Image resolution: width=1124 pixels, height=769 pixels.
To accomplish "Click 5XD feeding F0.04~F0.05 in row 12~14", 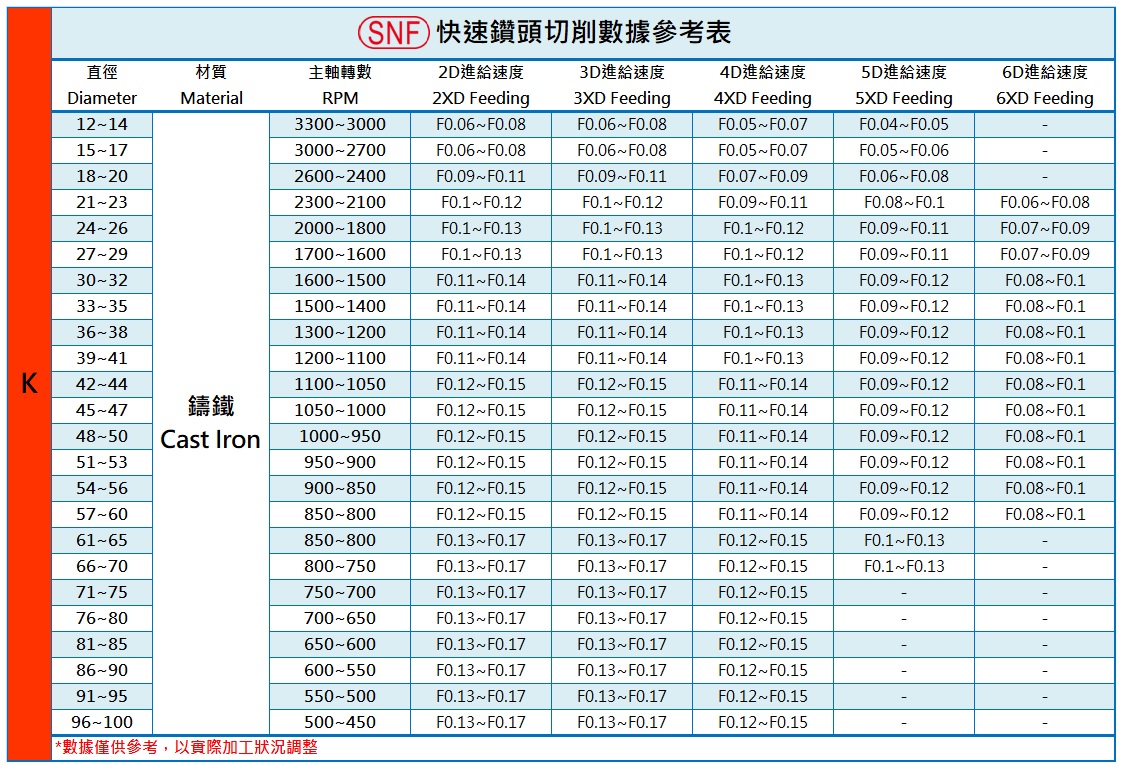I will coord(904,125).
